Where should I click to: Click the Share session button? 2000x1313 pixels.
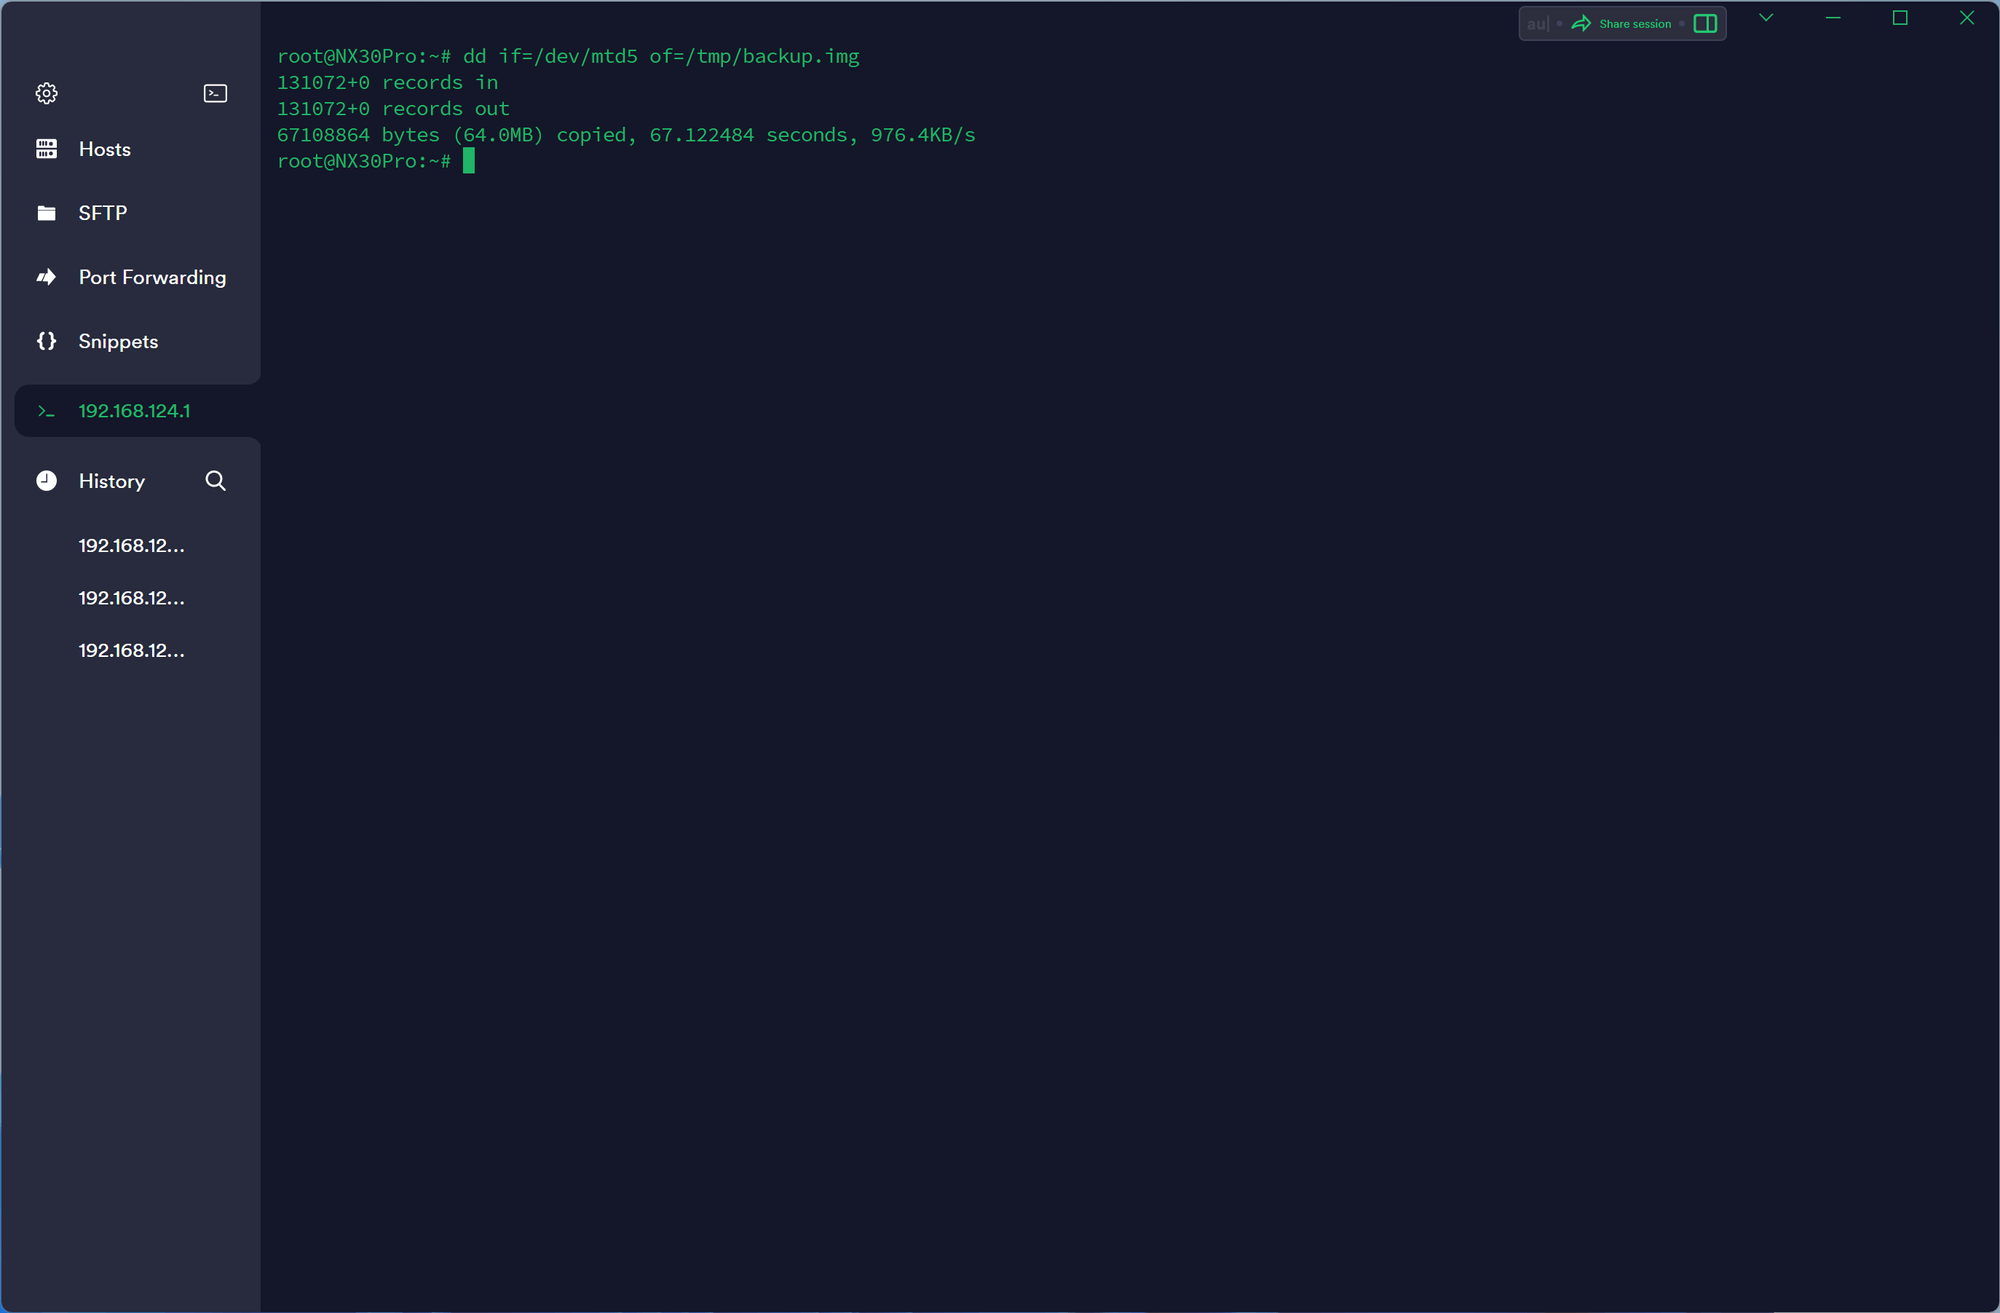click(1621, 23)
